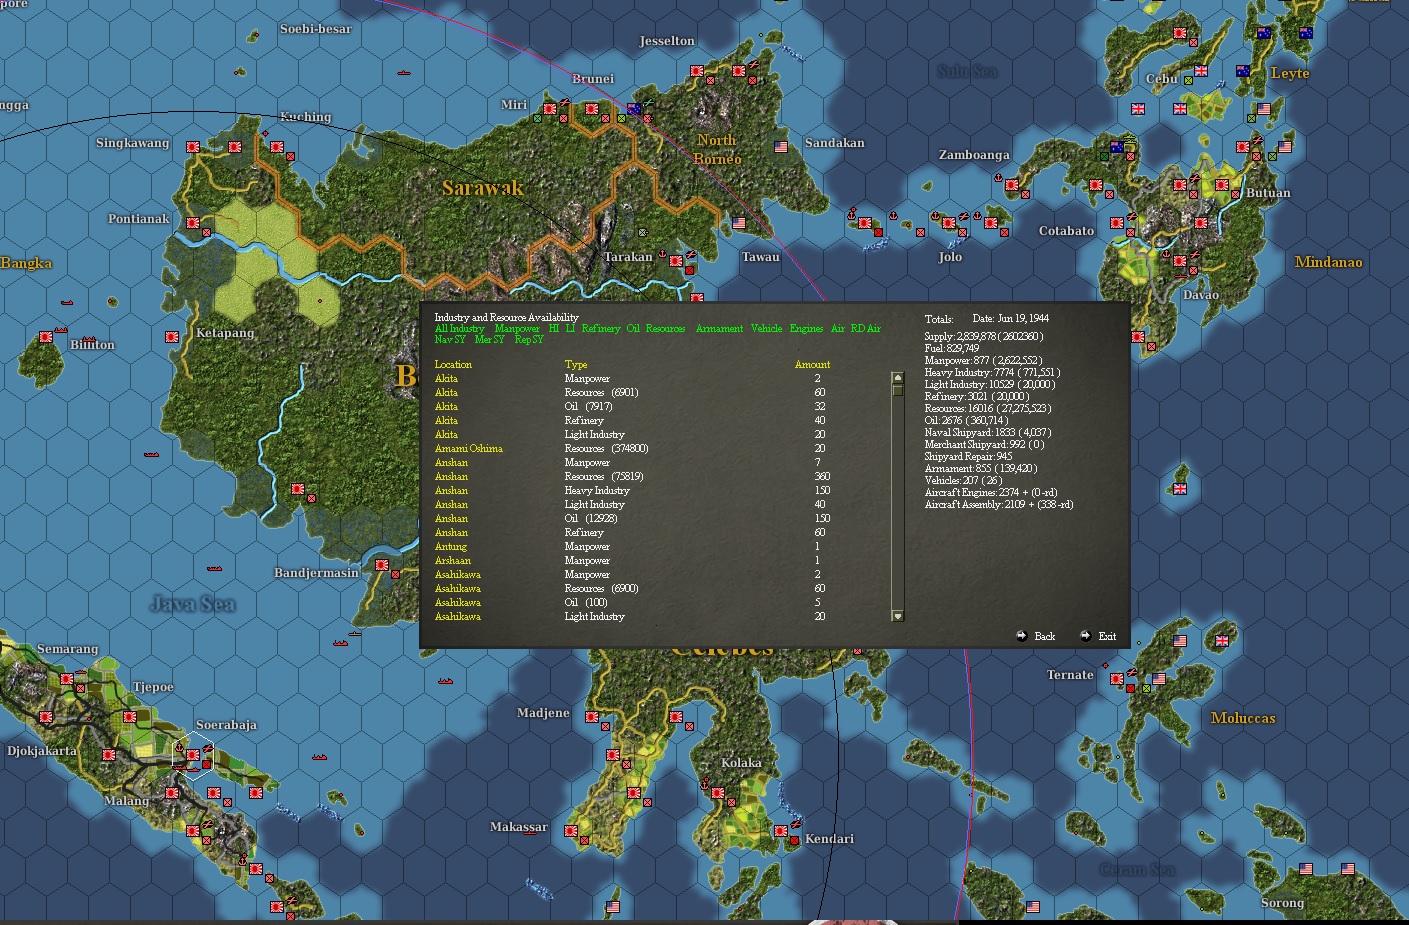Select the Japanese flag marker at Tjepoe
This screenshot has width=1409, height=925.
click(130, 716)
